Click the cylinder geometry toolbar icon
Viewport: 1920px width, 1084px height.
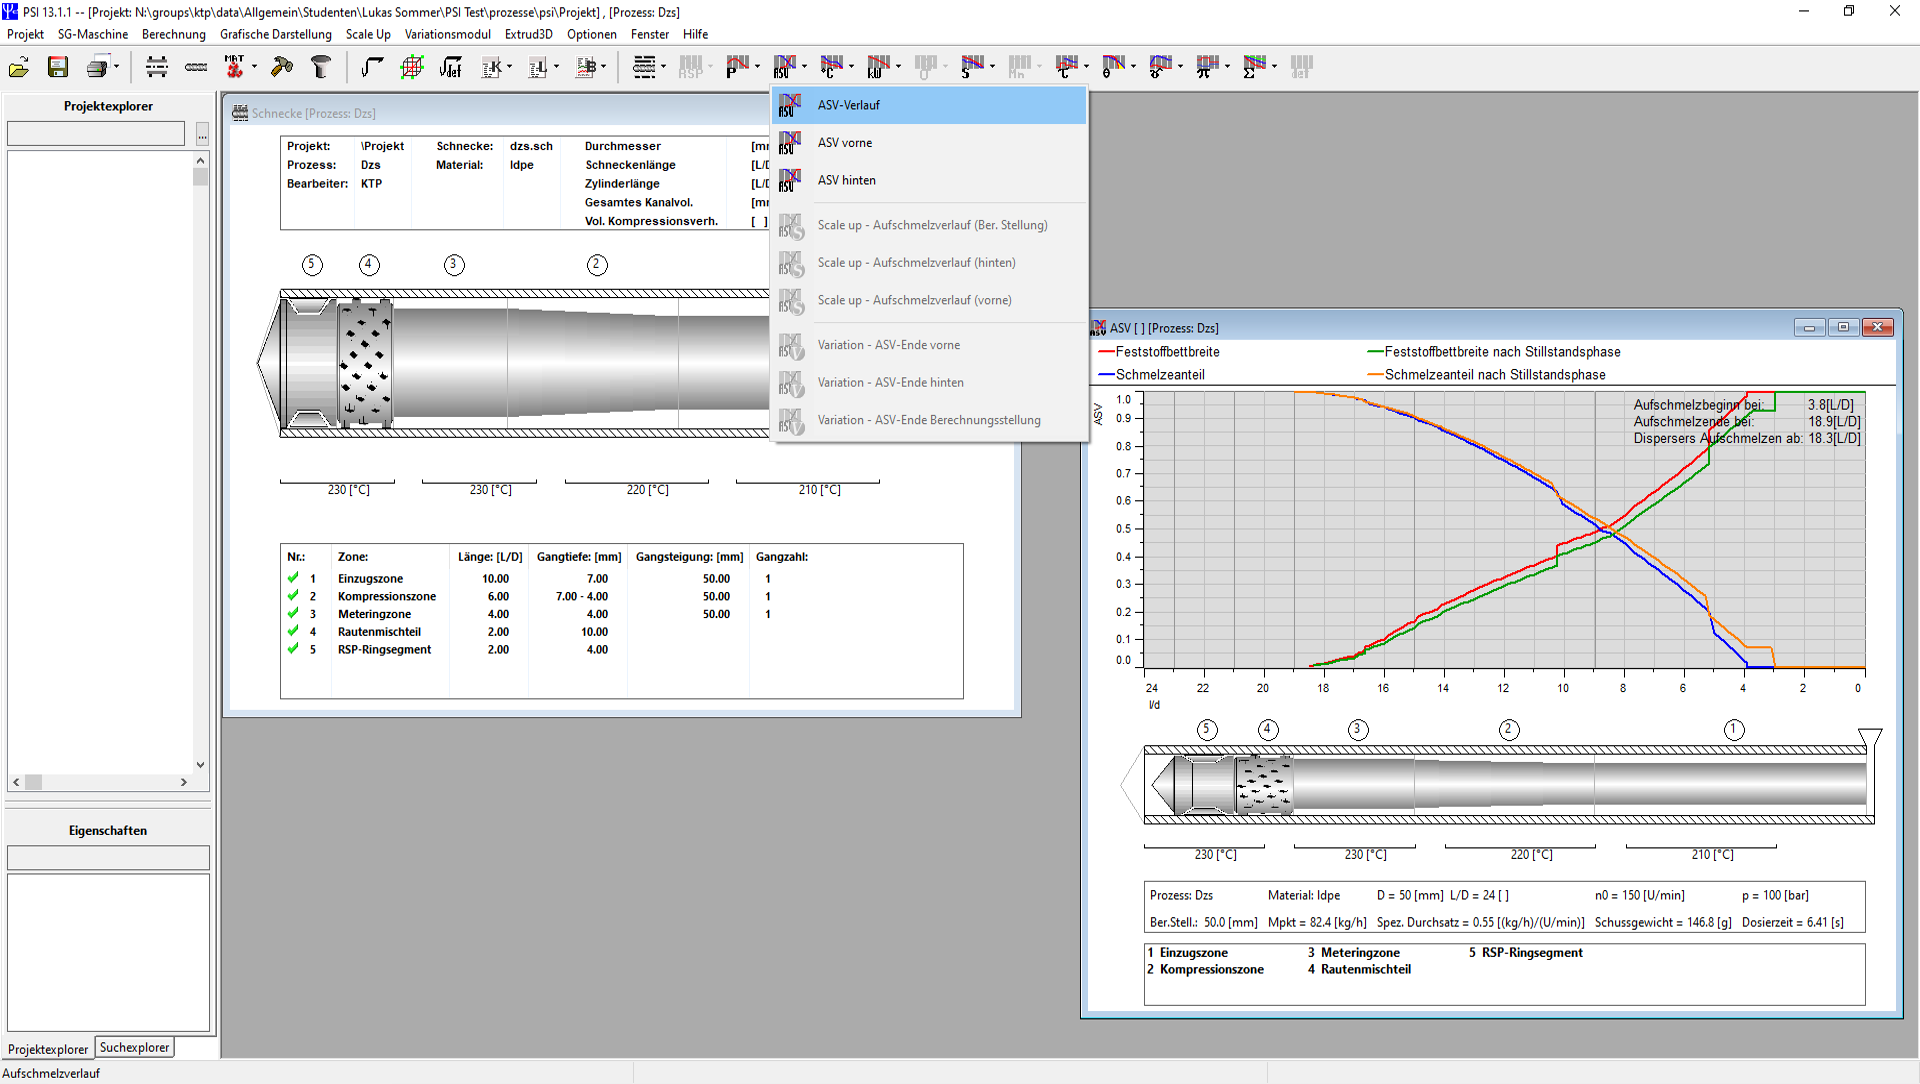[157, 67]
